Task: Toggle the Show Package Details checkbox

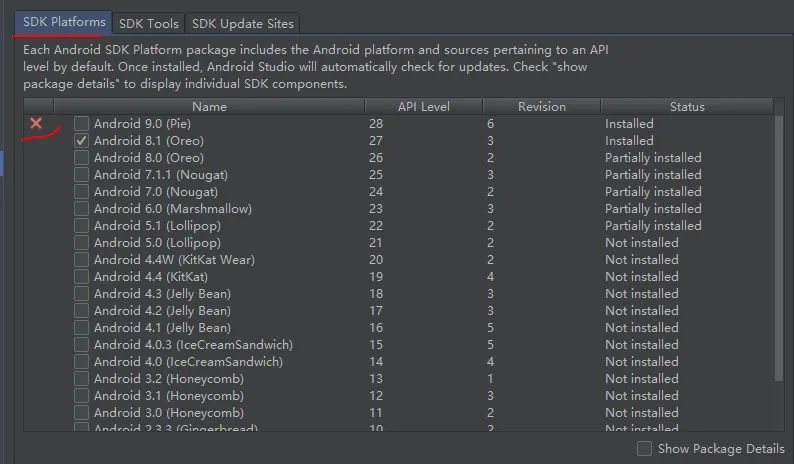Action: pyautogui.click(x=645, y=448)
